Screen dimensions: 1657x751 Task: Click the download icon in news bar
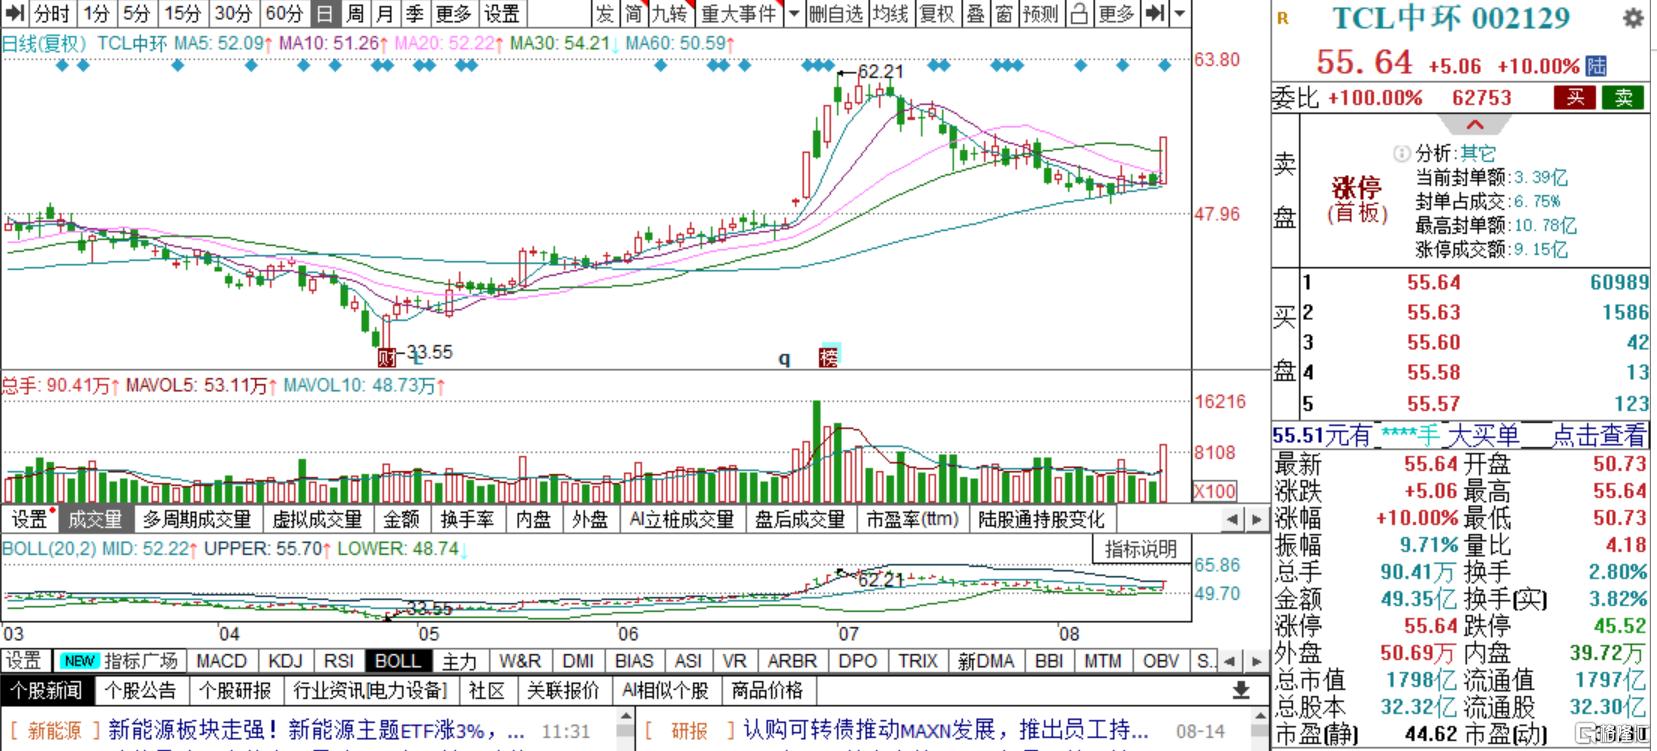(x=1240, y=690)
